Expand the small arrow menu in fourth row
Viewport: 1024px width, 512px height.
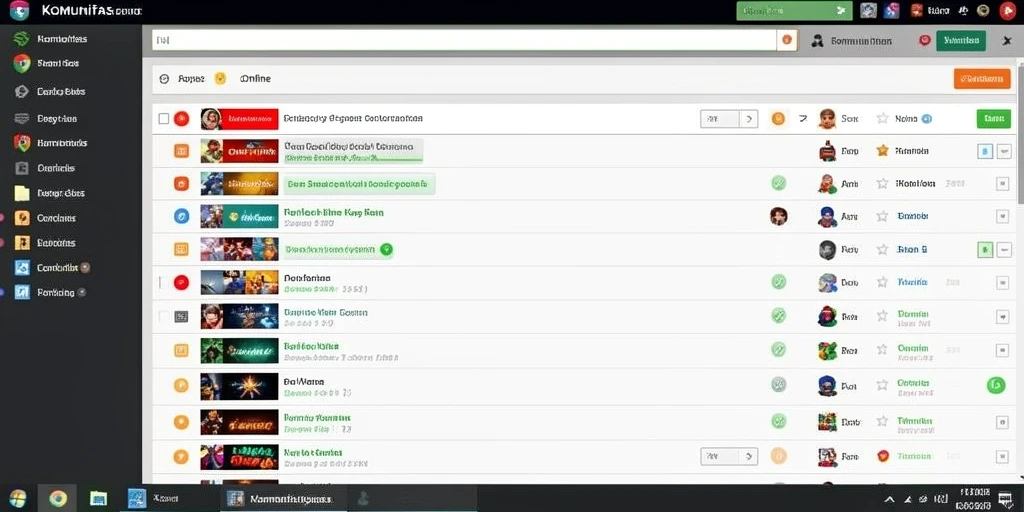pos(1002,216)
